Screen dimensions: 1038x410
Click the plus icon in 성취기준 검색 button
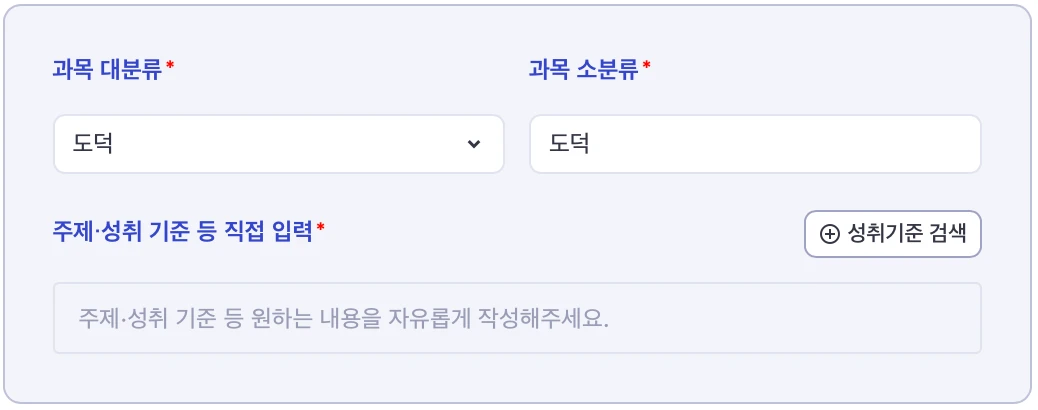click(x=829, y=234)
